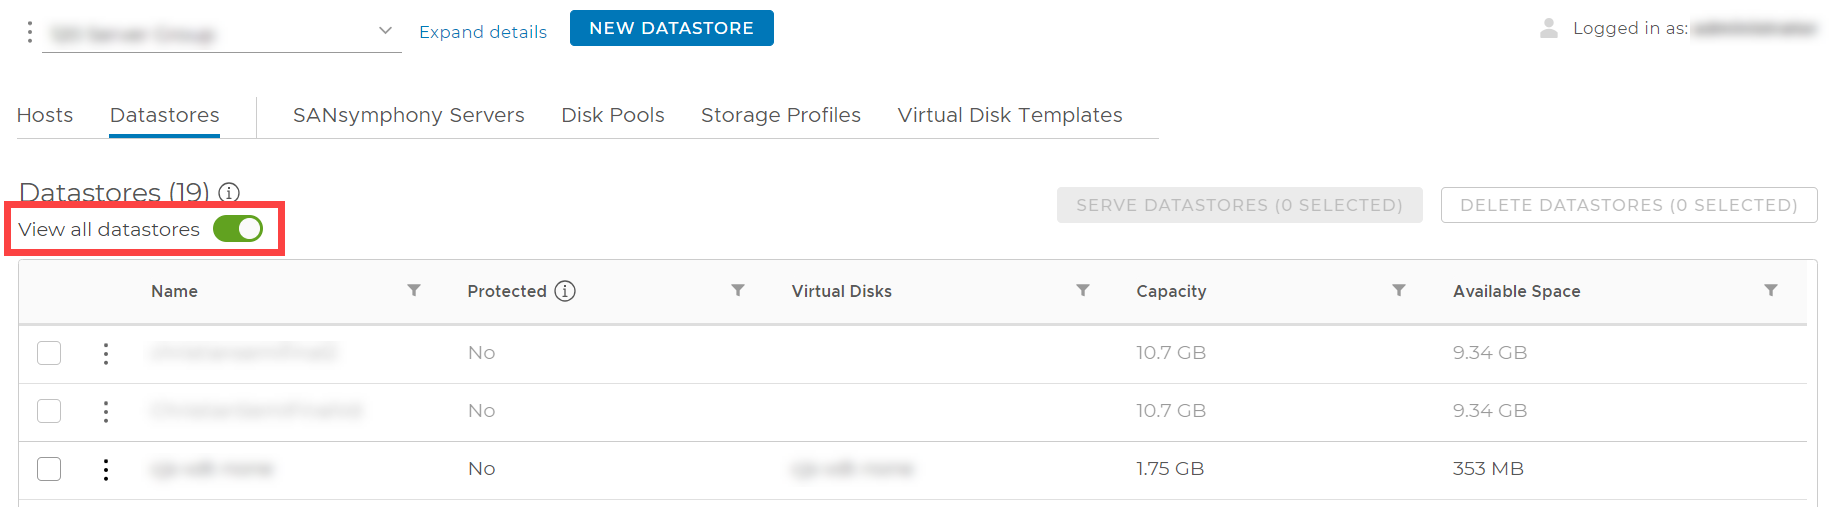Screen dimensions: 1835x507
Task: Disable the View all datastores toggle
Action: 238,229
